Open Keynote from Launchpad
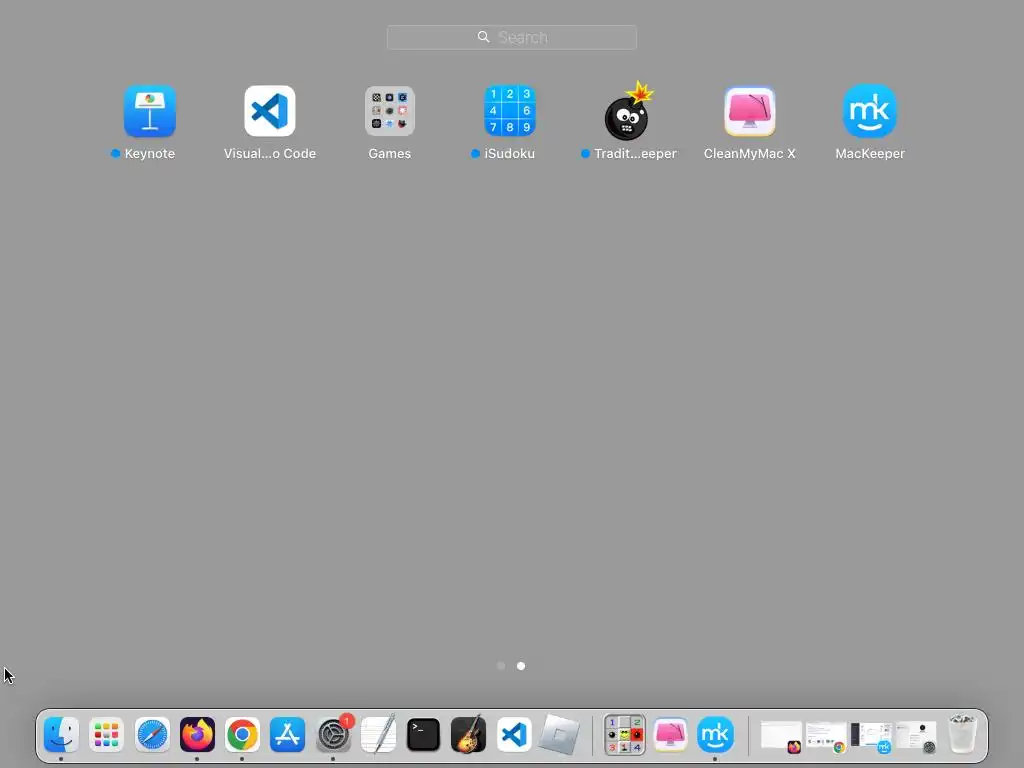The width and height of the screenshot is (1024, 768). click(150, 112)
